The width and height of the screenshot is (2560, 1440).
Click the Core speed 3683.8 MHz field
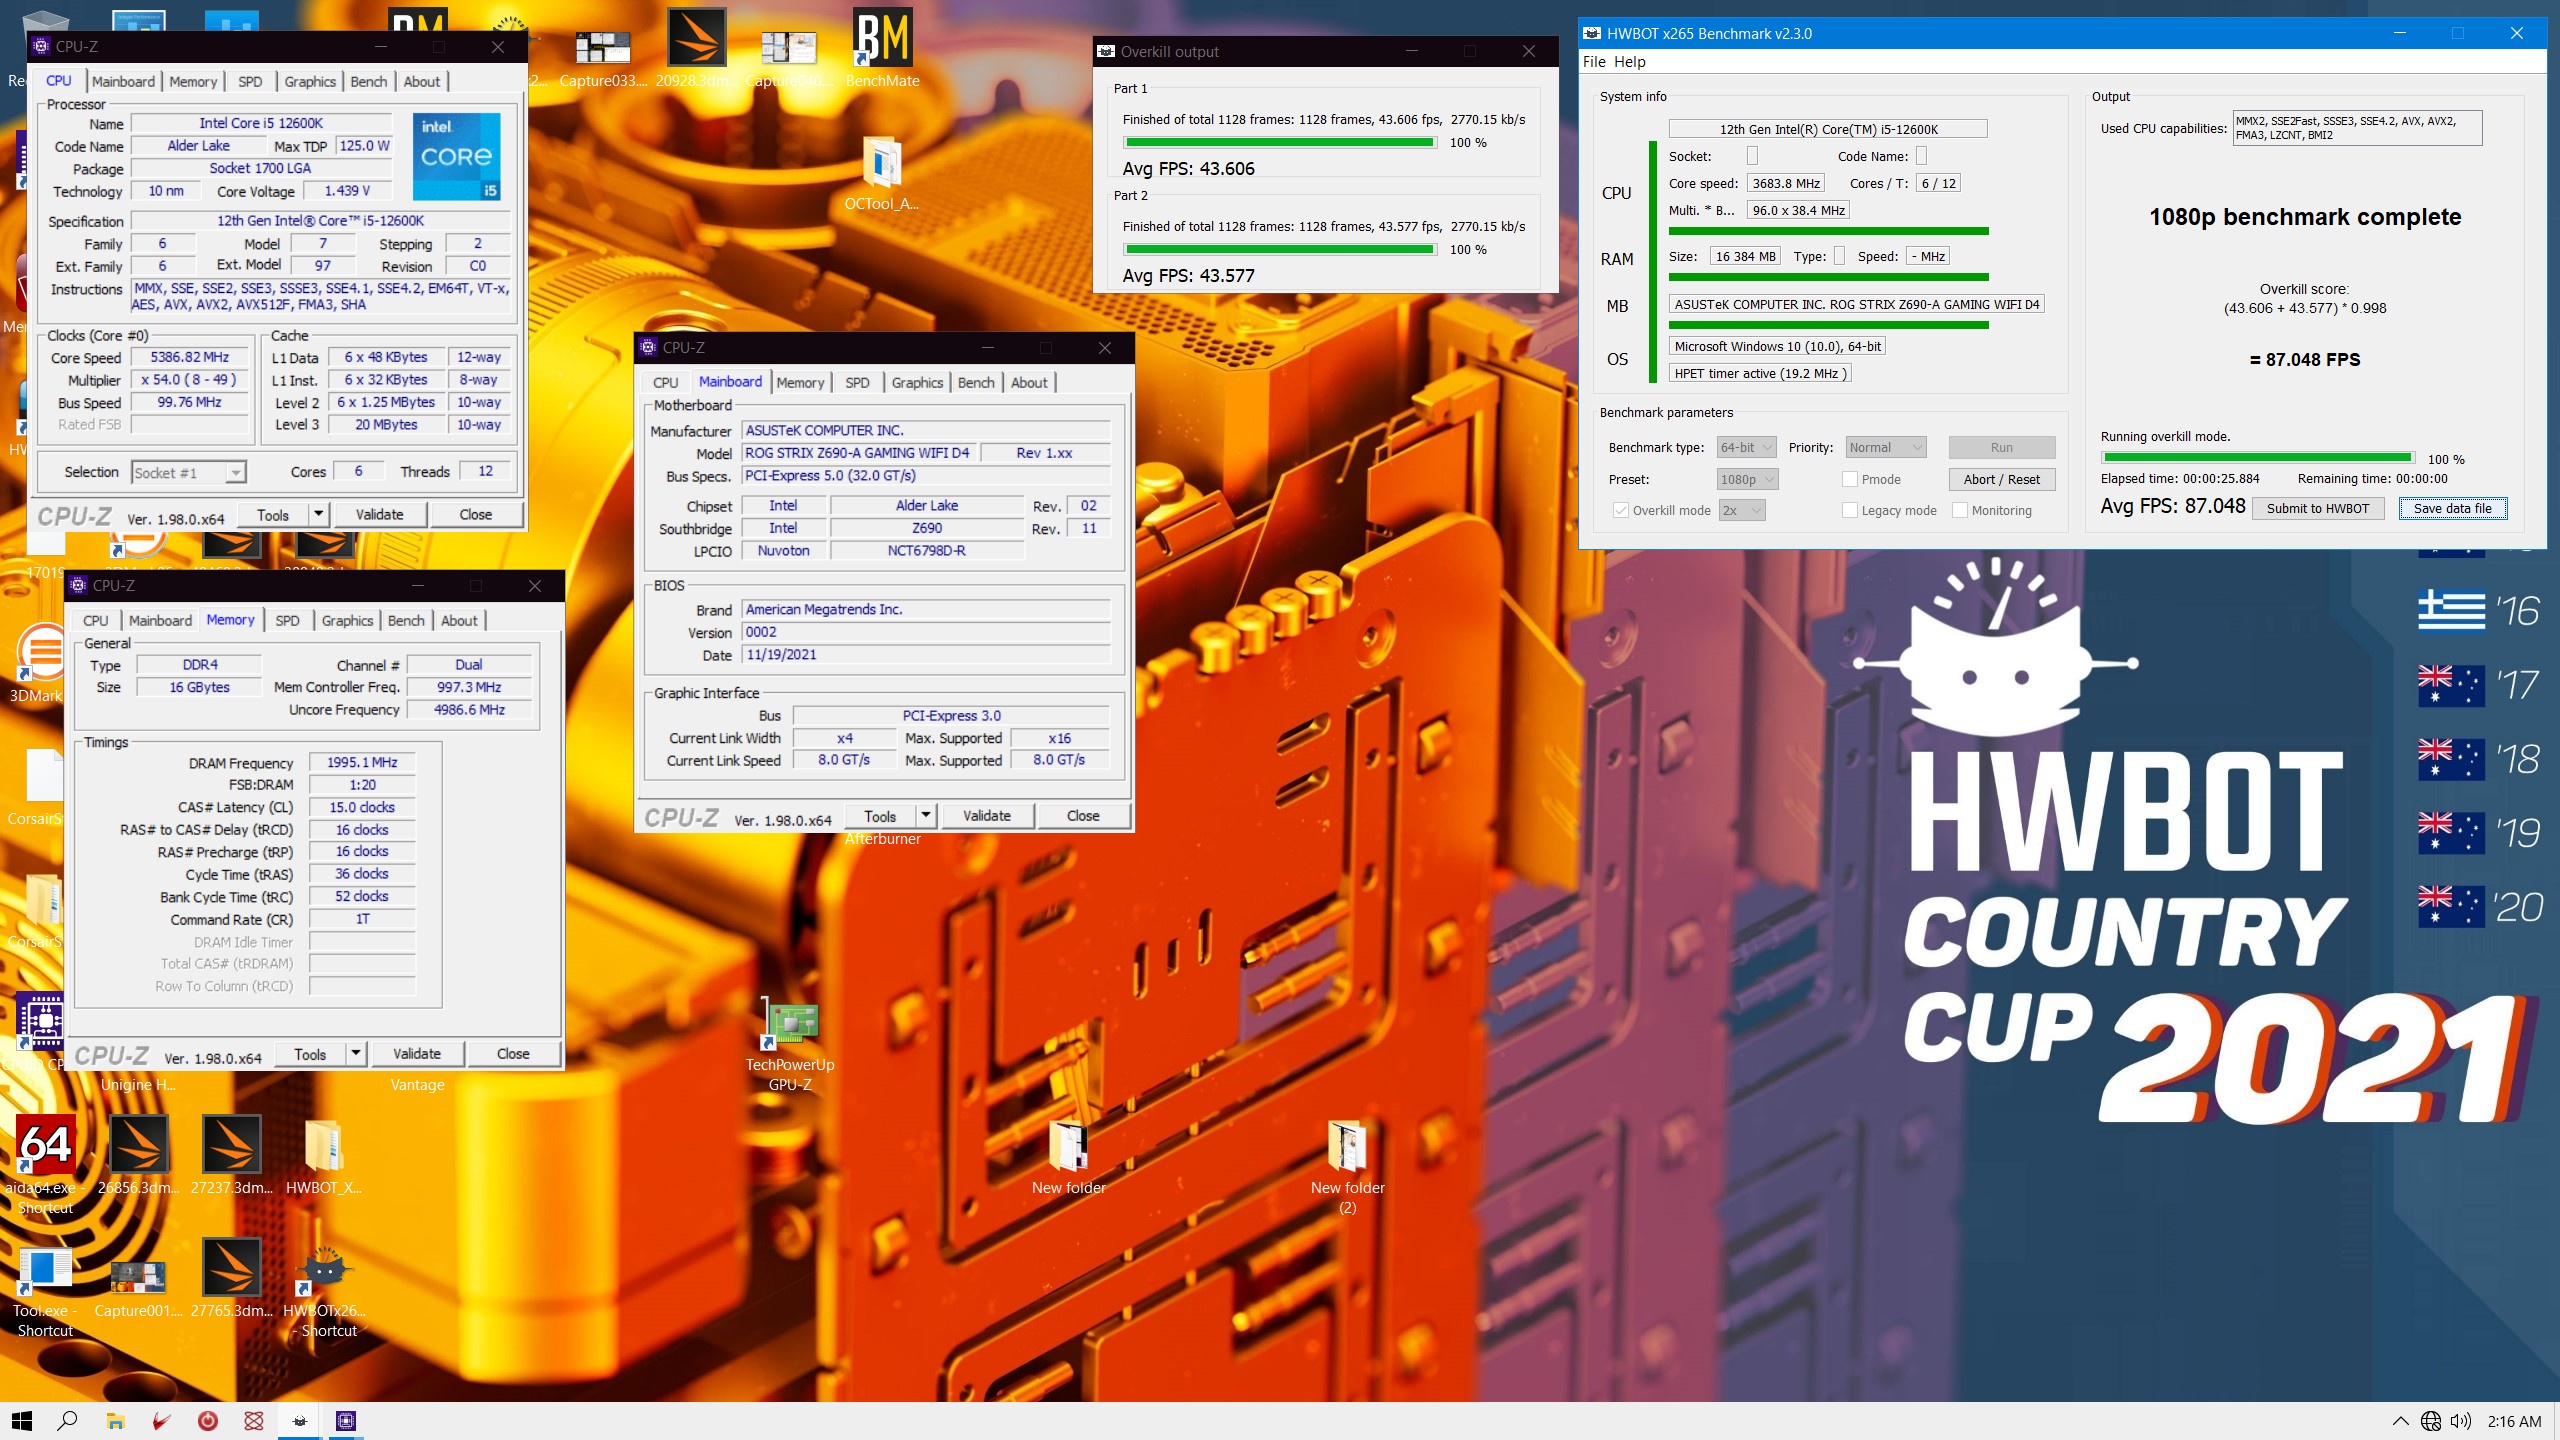coord(1786,183)
